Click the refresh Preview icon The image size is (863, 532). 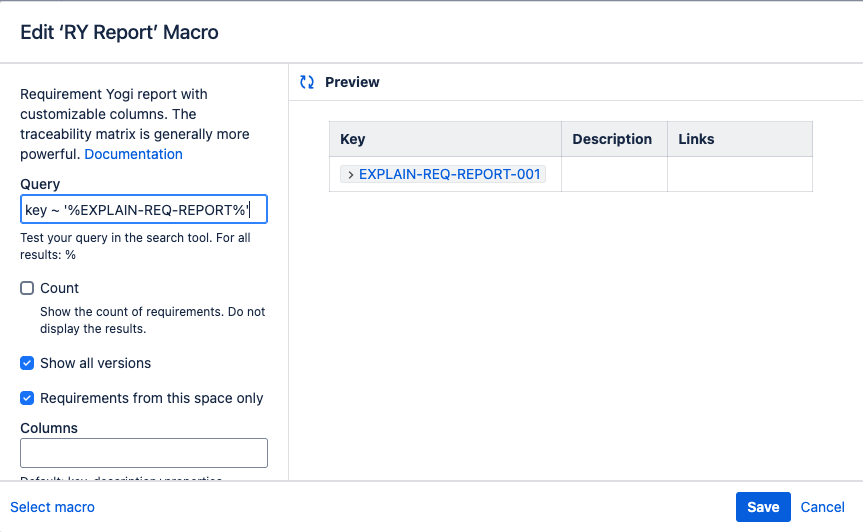tap(307, 82)
